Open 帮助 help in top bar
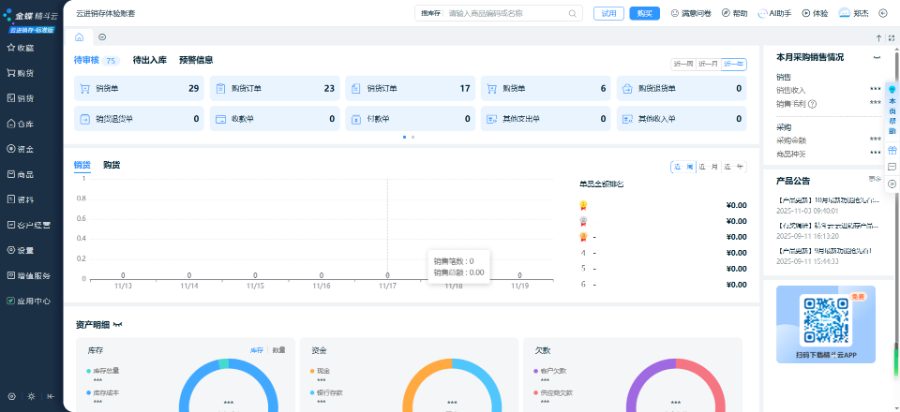Viewport: 900px width, 412px height. [x=734, y=14]
